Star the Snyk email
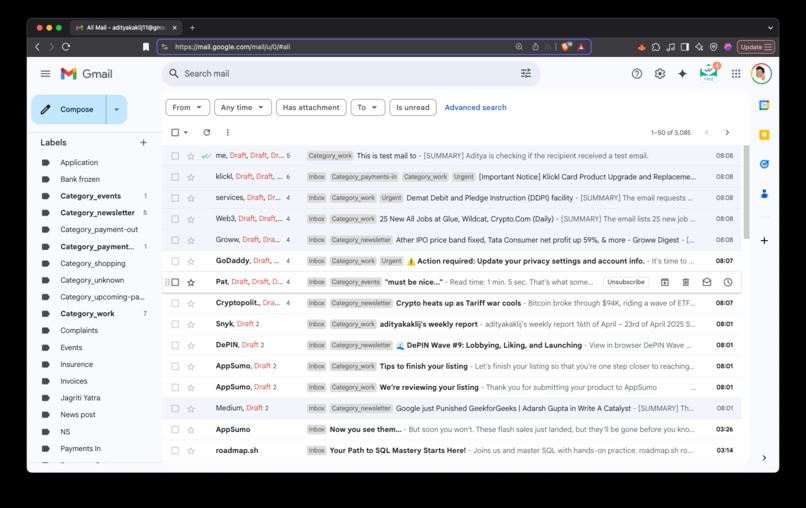The image size is (806, 508). 191,324
